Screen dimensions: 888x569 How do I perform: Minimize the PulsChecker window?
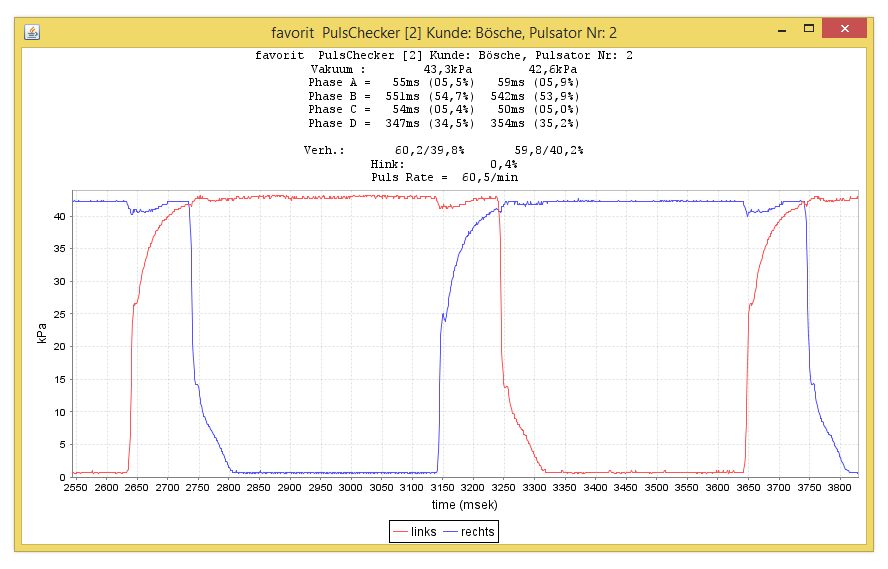point(782,30)
